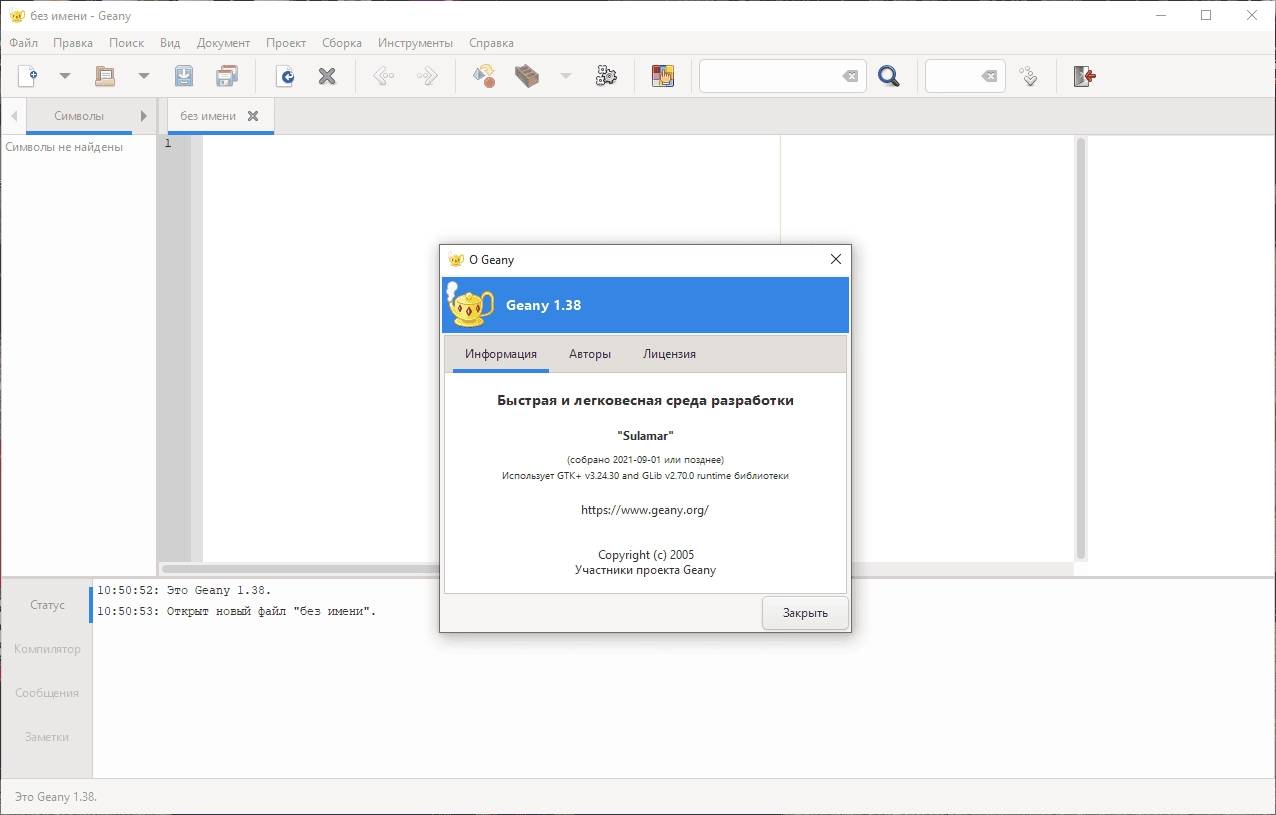Open the Вид menu

click(170, 43)
